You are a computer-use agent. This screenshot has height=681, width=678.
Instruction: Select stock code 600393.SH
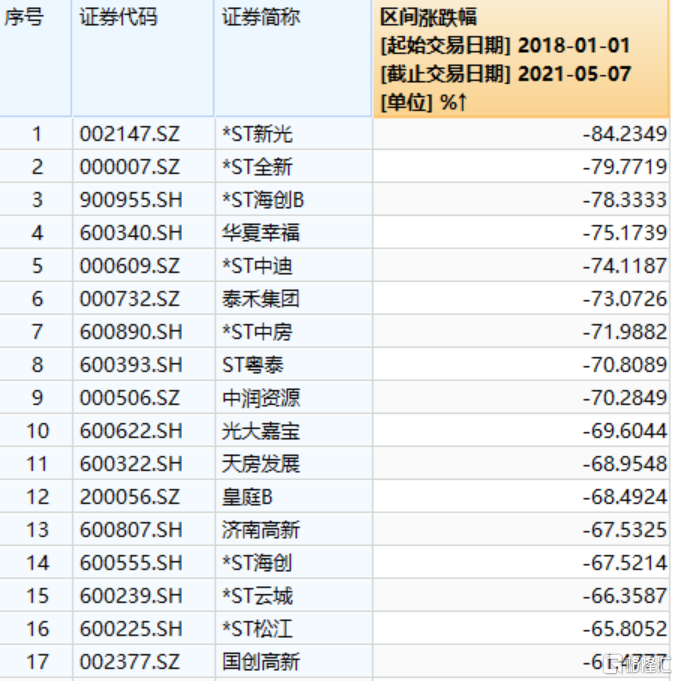click(131, 365)
